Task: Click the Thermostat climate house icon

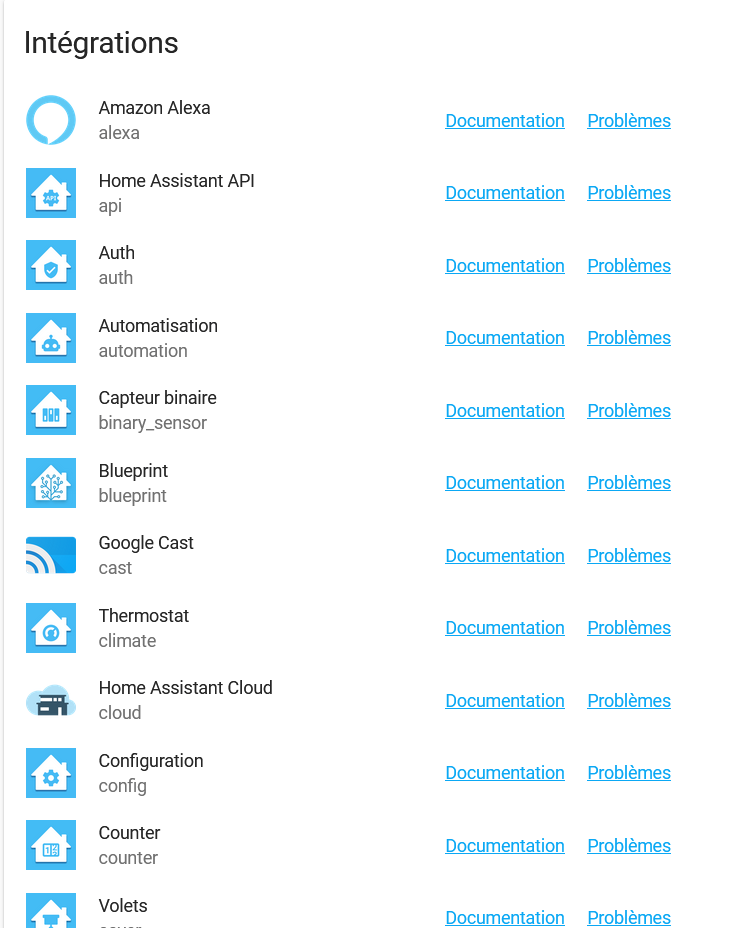Action: [51, 628]
